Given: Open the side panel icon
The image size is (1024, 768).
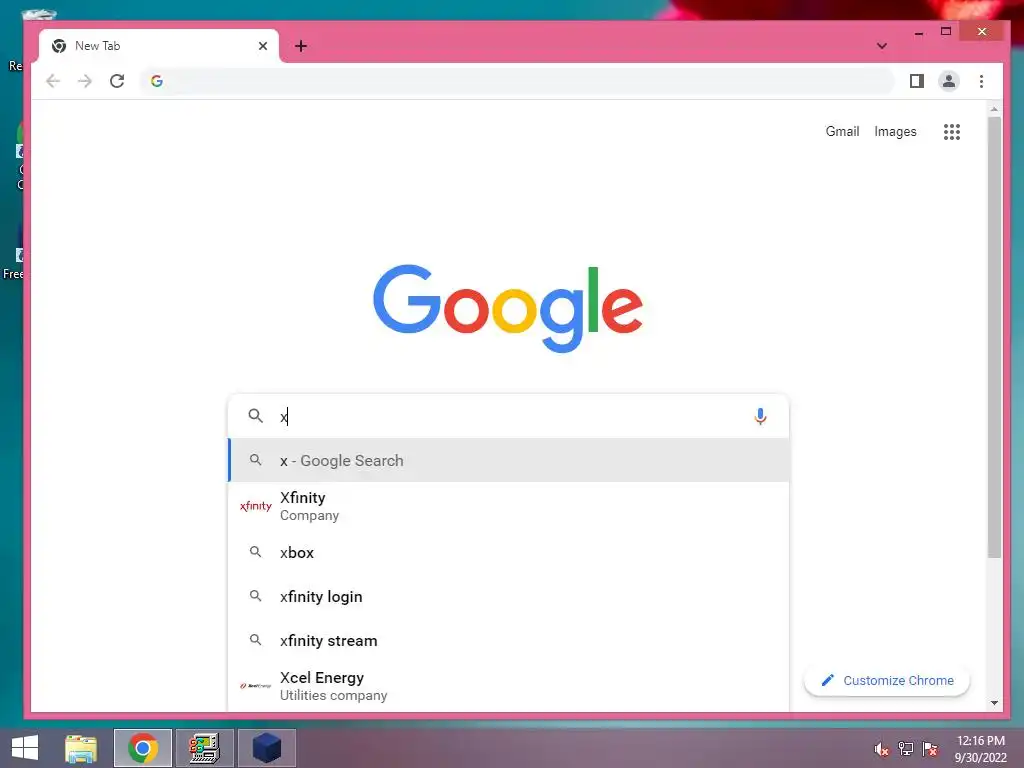Looking at the screenshot, I should point(916,81).
